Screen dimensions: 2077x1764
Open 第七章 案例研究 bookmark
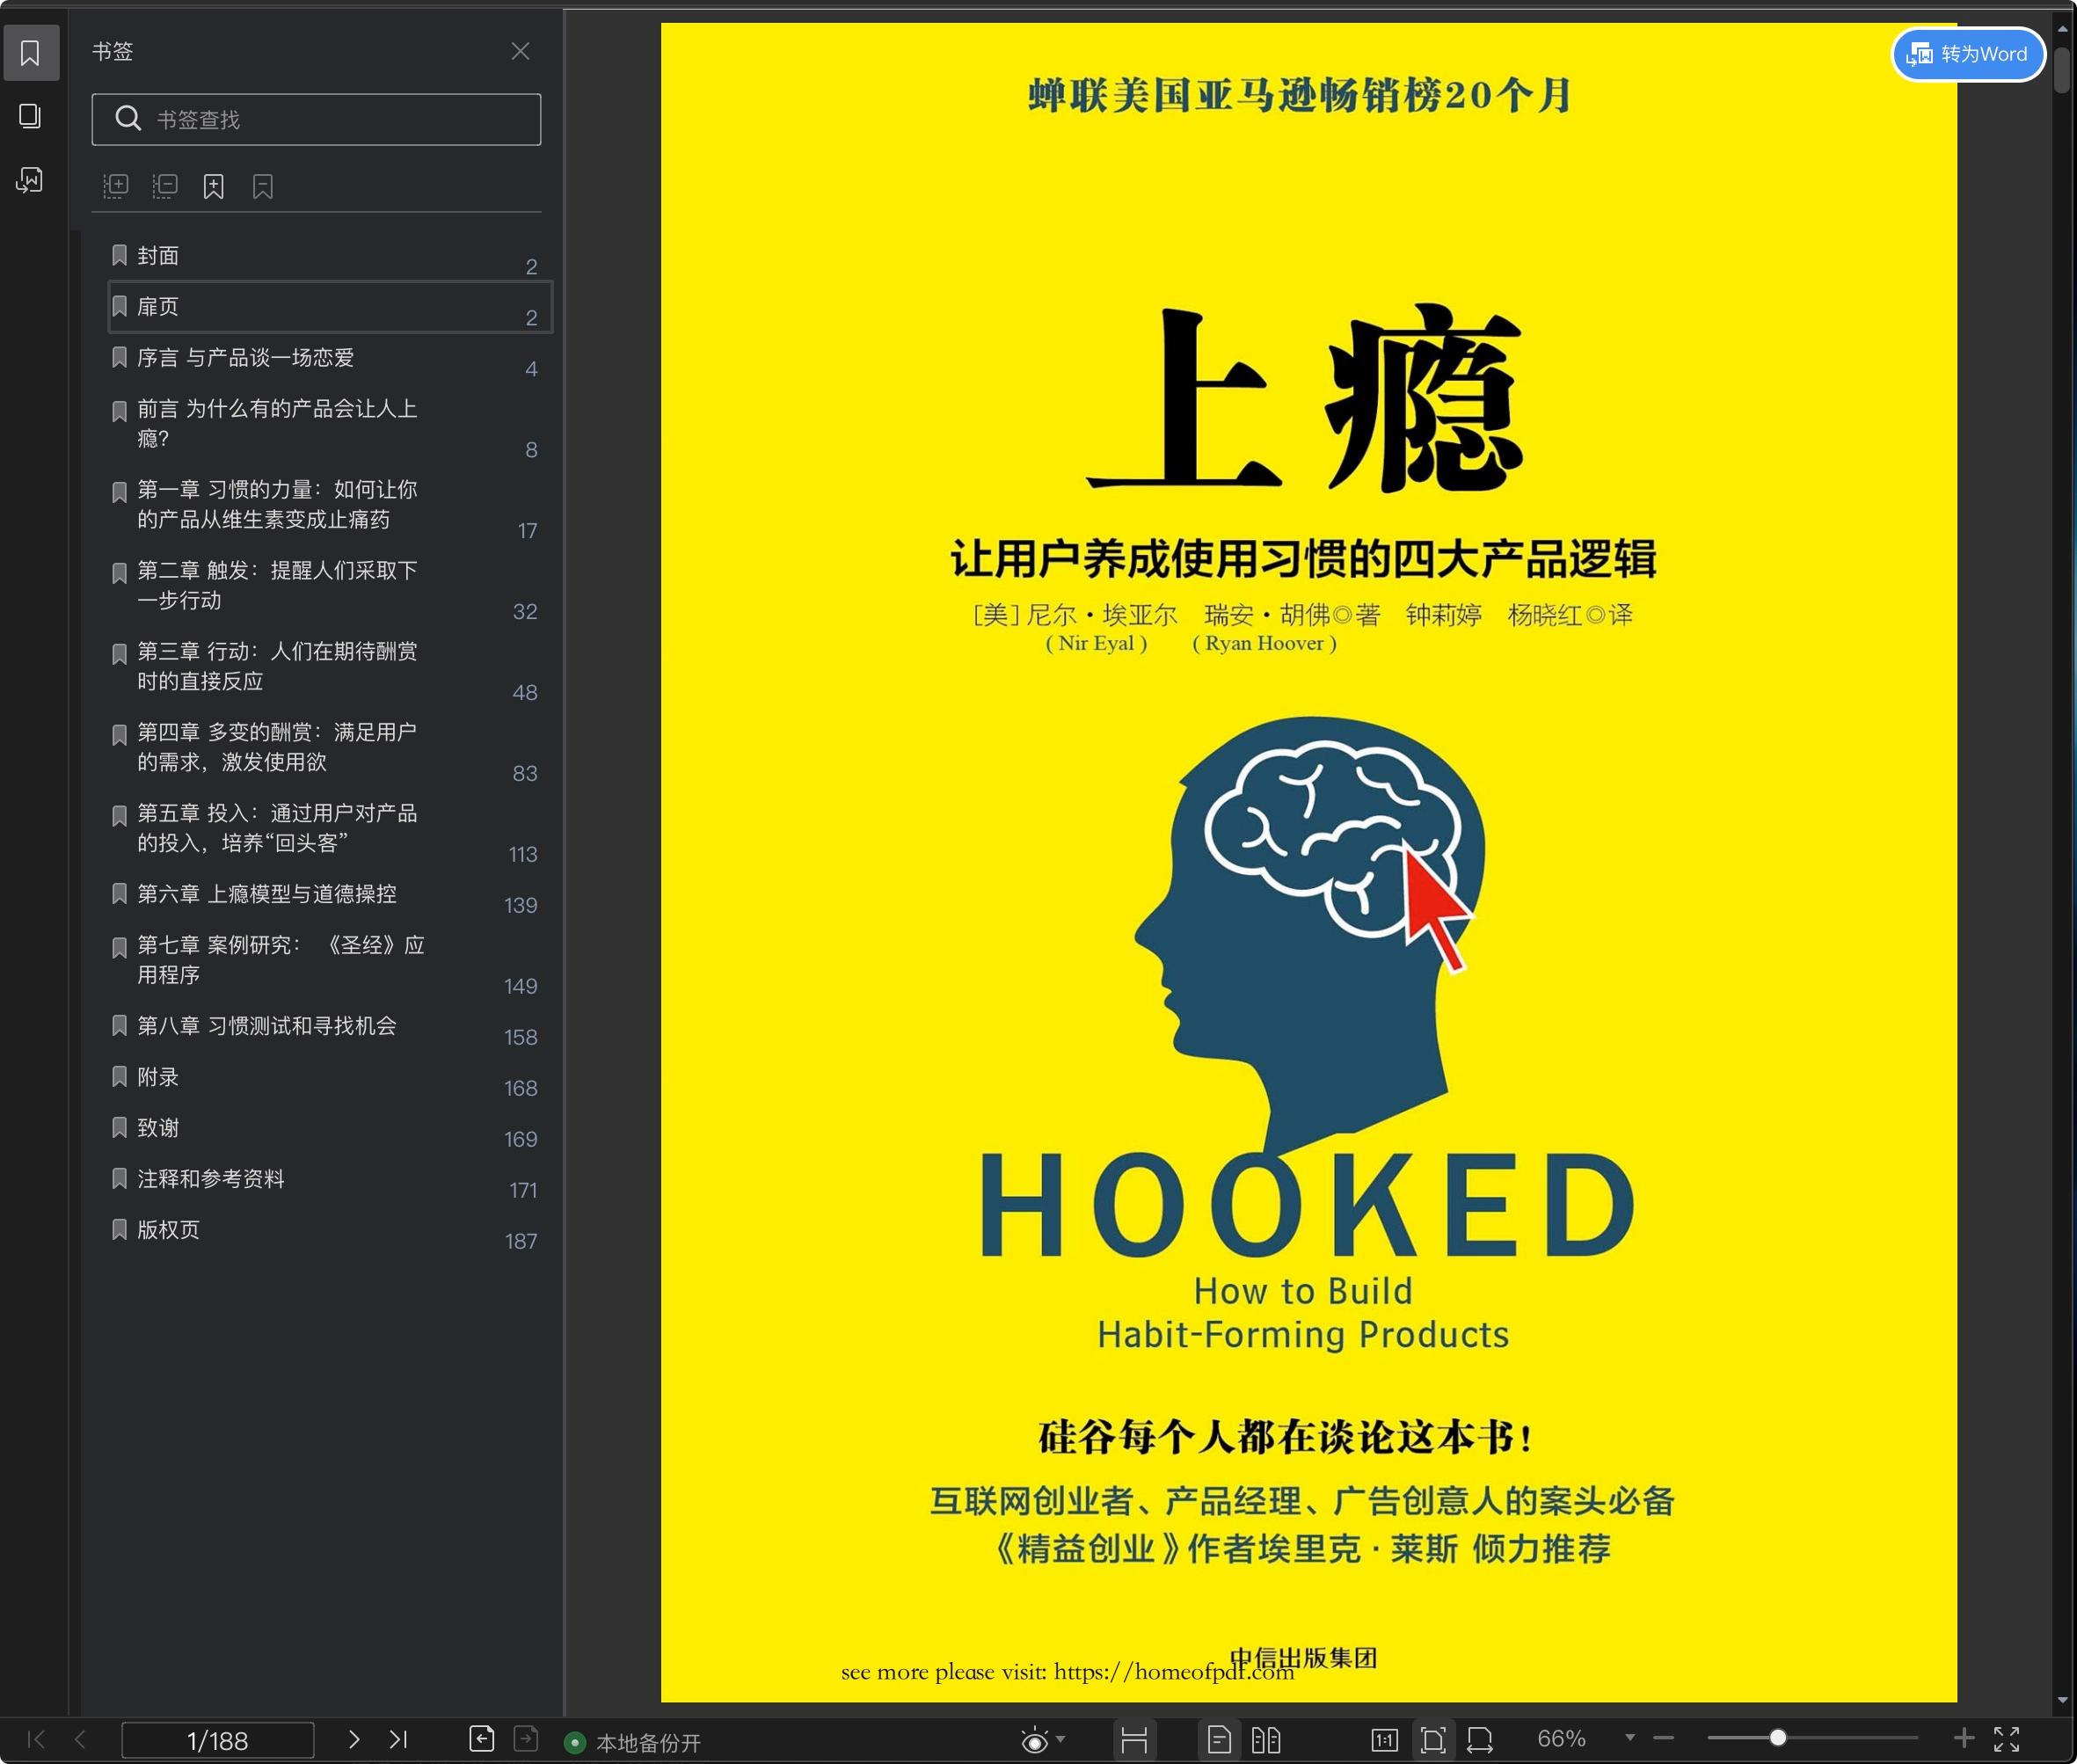point(329,960)
